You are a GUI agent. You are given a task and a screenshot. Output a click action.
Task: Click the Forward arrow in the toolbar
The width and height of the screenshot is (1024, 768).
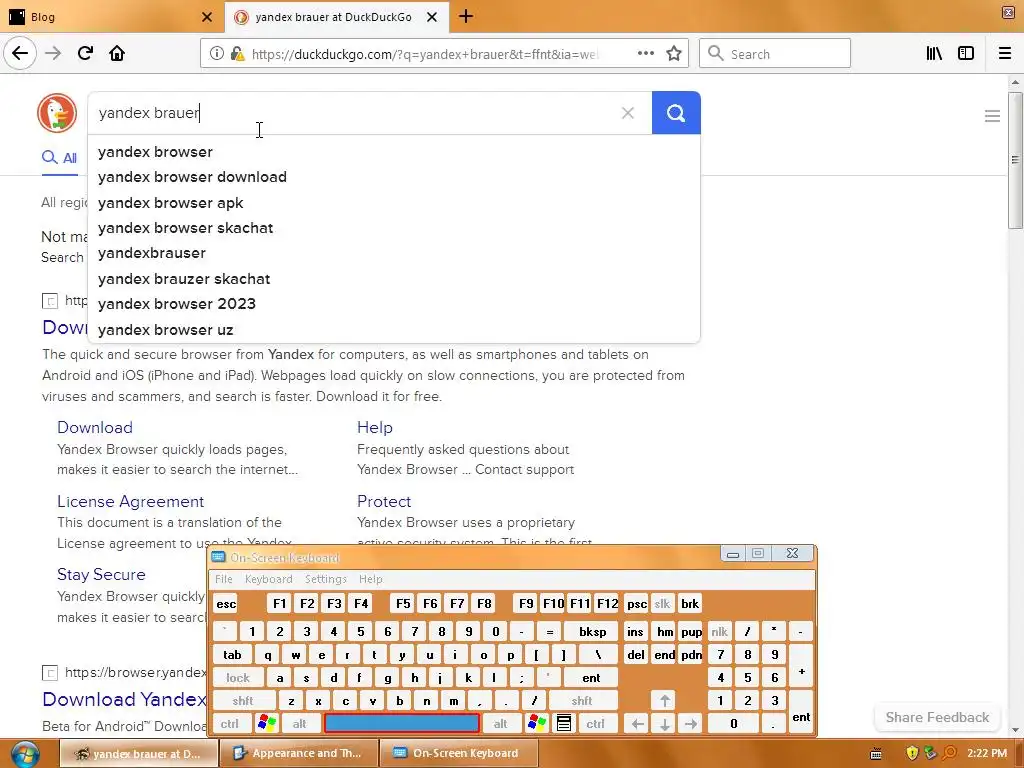click(53, 54)
